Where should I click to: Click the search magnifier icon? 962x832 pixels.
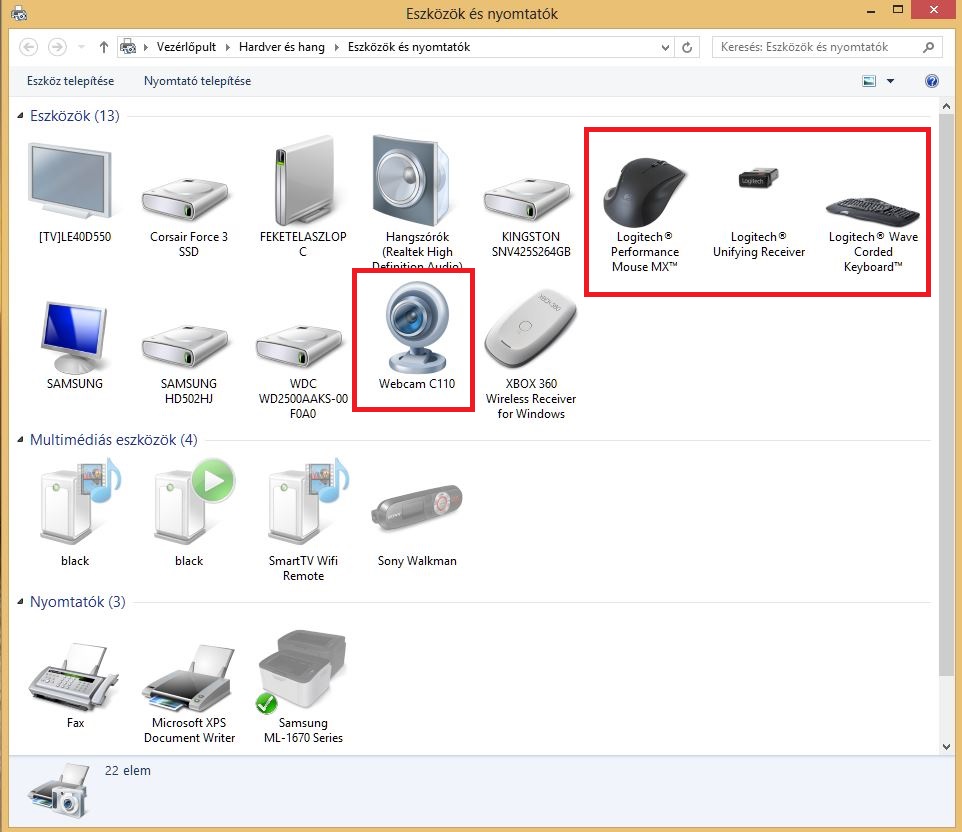coord(928,47)
